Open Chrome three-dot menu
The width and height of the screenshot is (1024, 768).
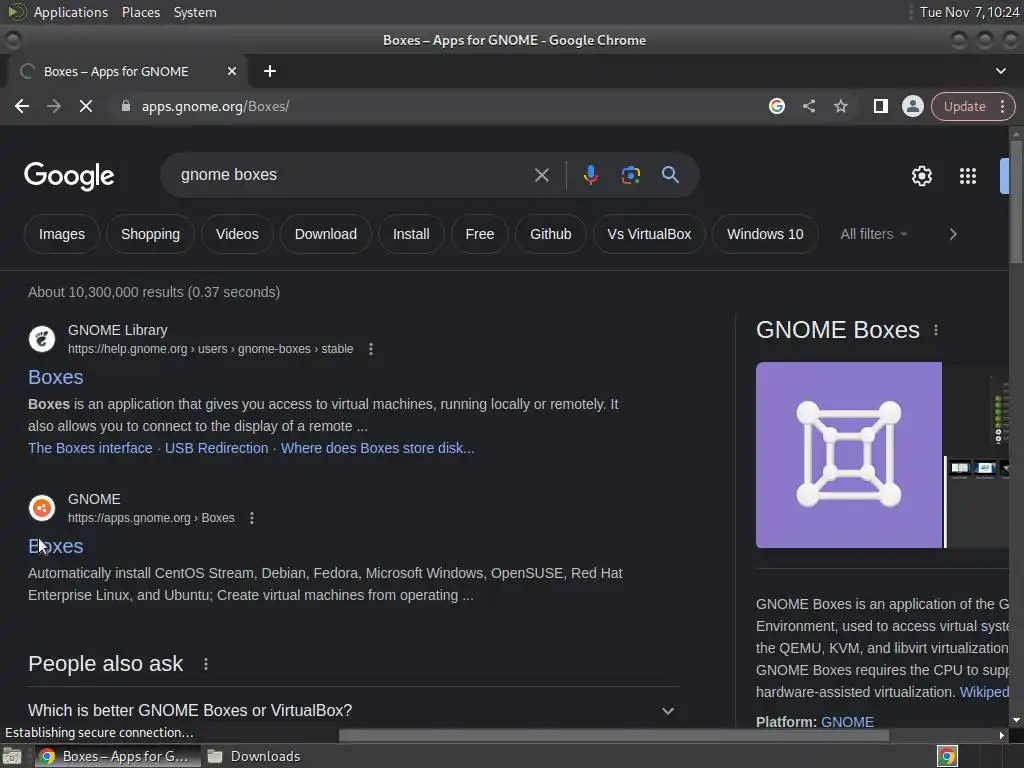pyautogui.click(x=1002, y=106)
